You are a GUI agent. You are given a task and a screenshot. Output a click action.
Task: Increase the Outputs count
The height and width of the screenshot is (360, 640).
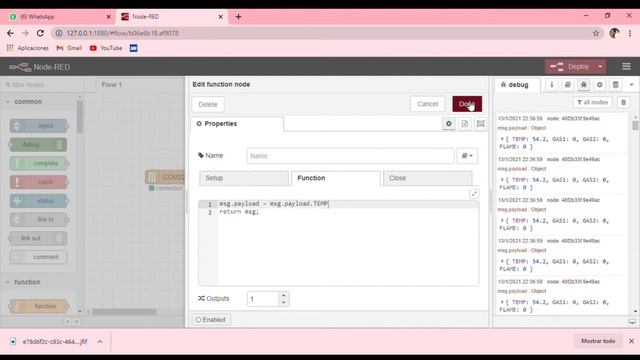pos(283,295)
